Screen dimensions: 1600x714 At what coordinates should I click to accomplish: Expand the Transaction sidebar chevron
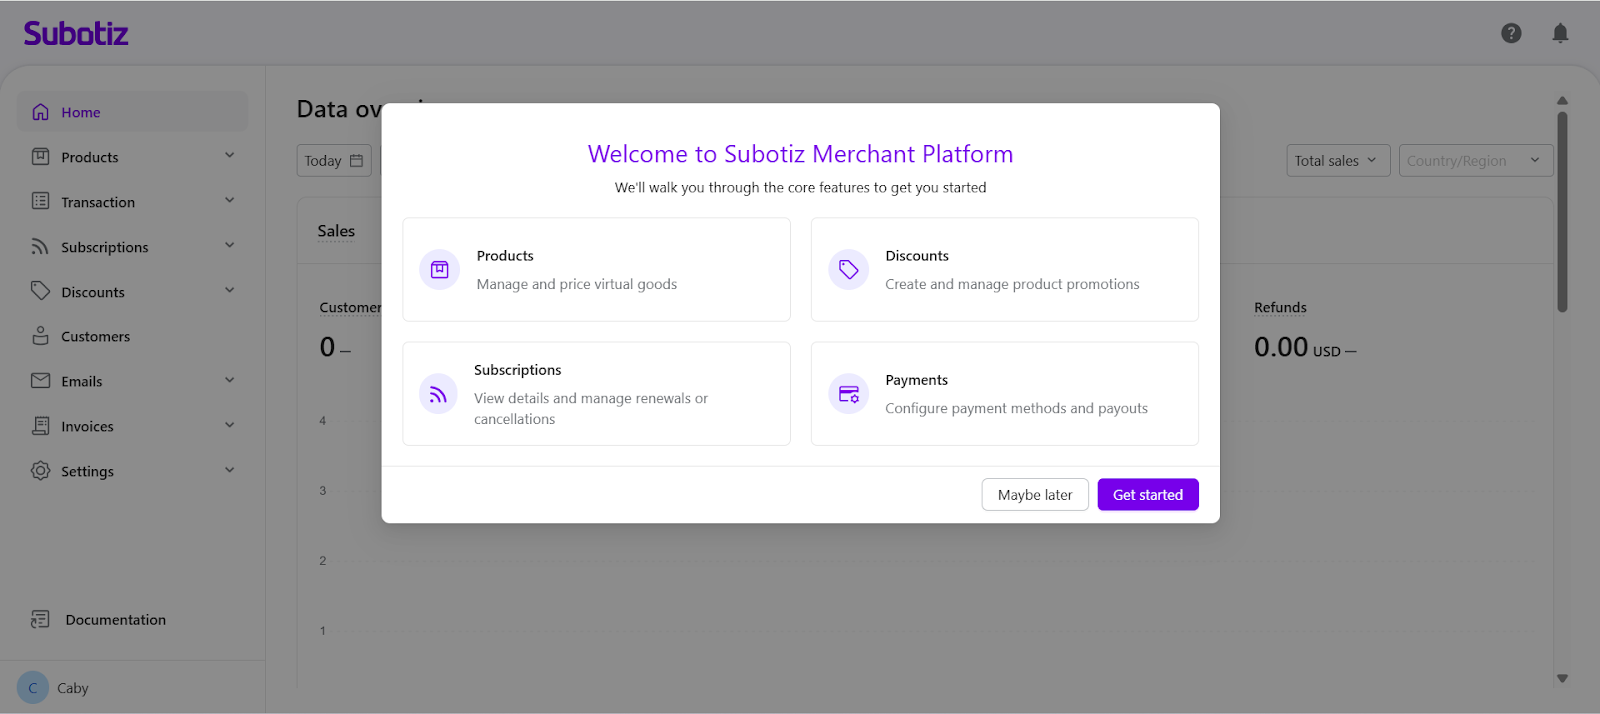pos(229,201)
